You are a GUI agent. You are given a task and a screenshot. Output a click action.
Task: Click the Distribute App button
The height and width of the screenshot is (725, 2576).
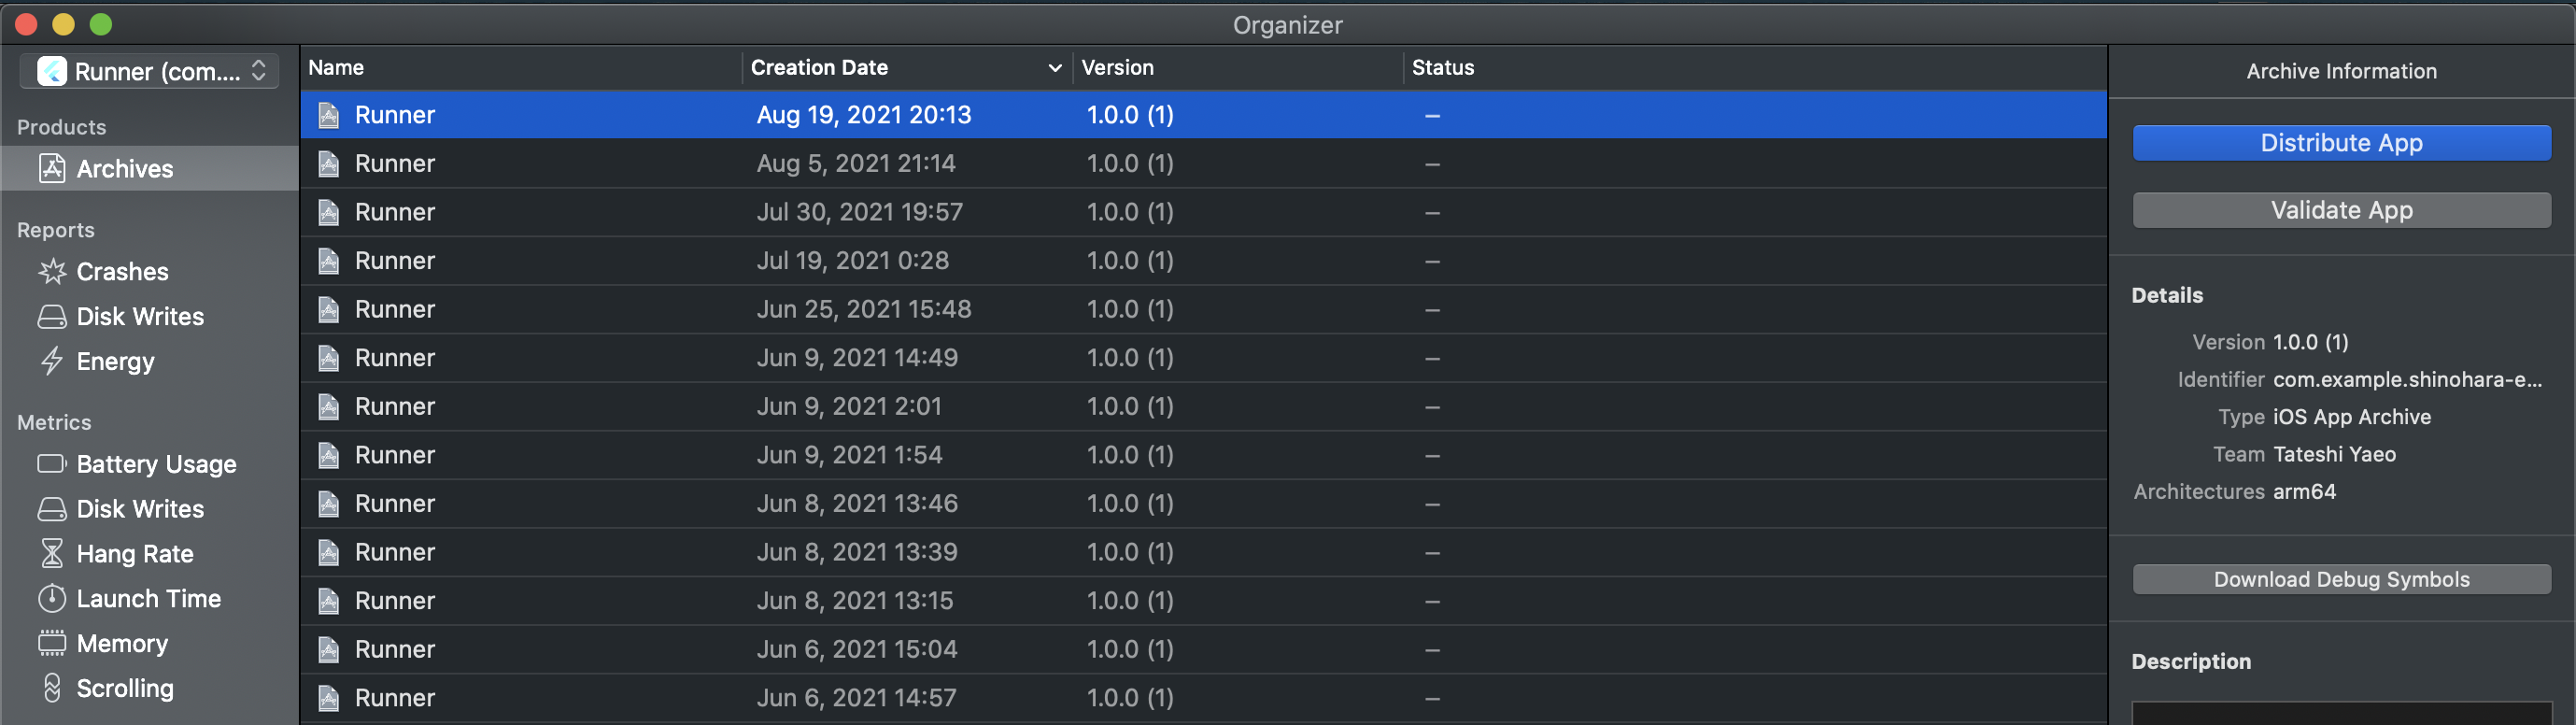[x=2341, y=143]
